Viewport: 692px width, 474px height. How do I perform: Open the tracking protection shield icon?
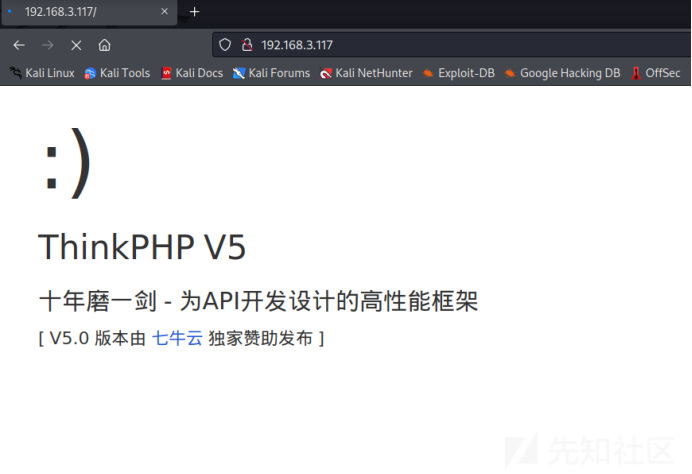click(x=225, y=45)
